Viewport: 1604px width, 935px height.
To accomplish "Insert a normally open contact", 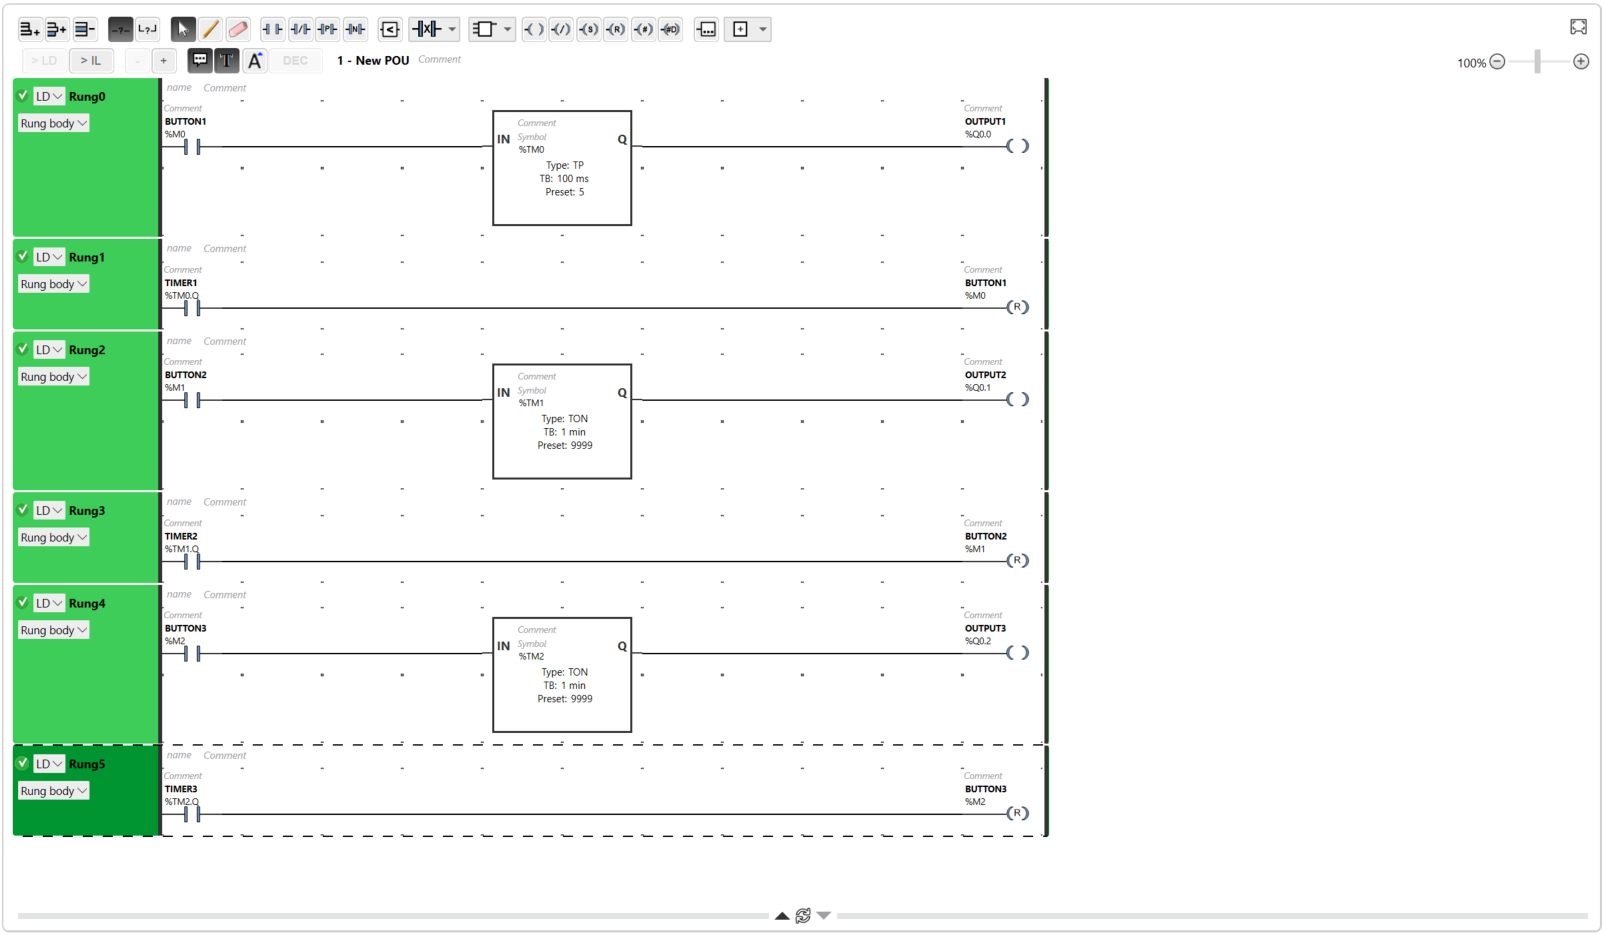I will point(272,29).
